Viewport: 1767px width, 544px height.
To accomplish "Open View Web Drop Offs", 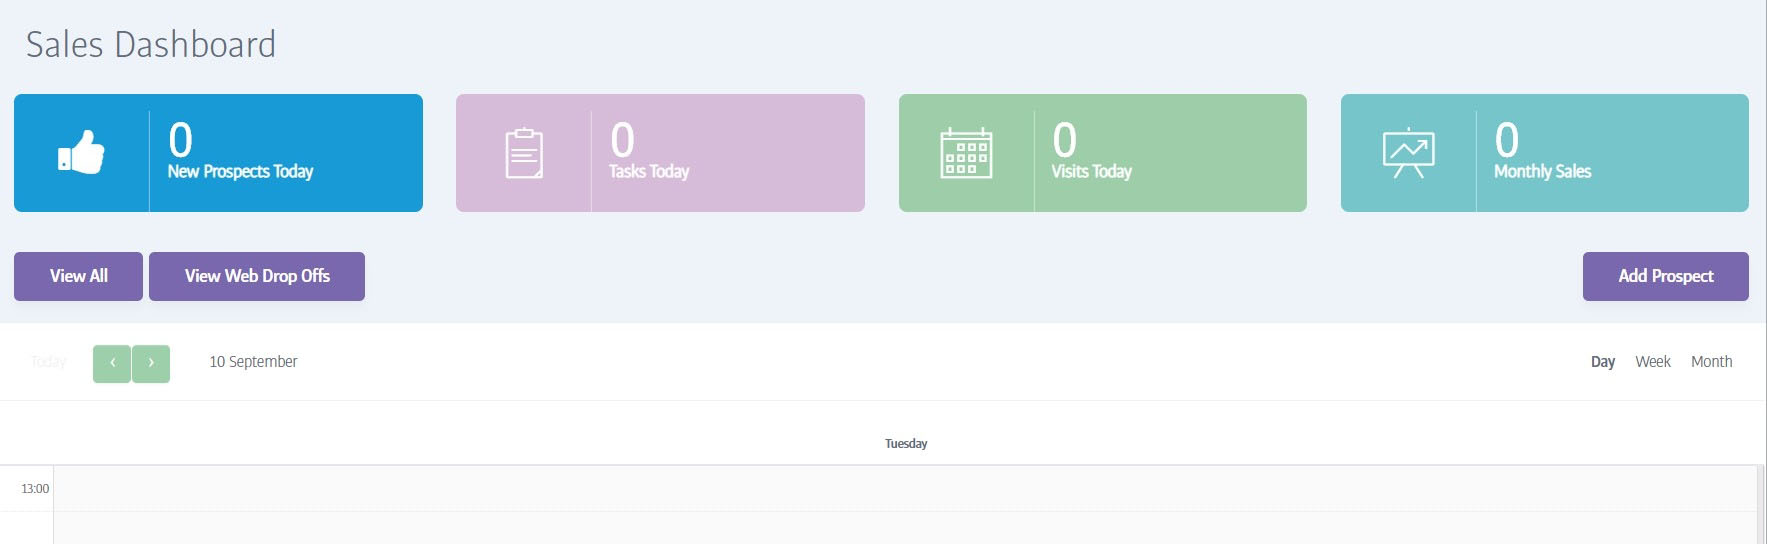I will point(257,276).
